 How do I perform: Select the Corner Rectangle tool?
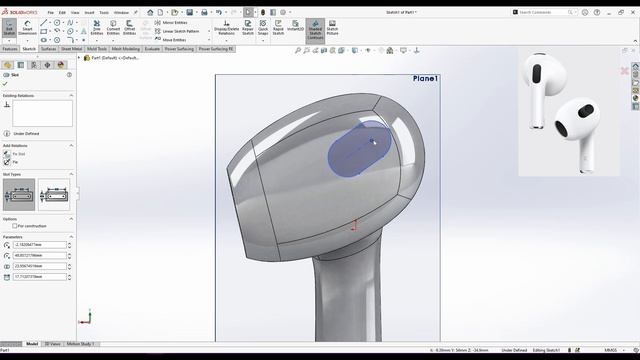pos(44,31)
